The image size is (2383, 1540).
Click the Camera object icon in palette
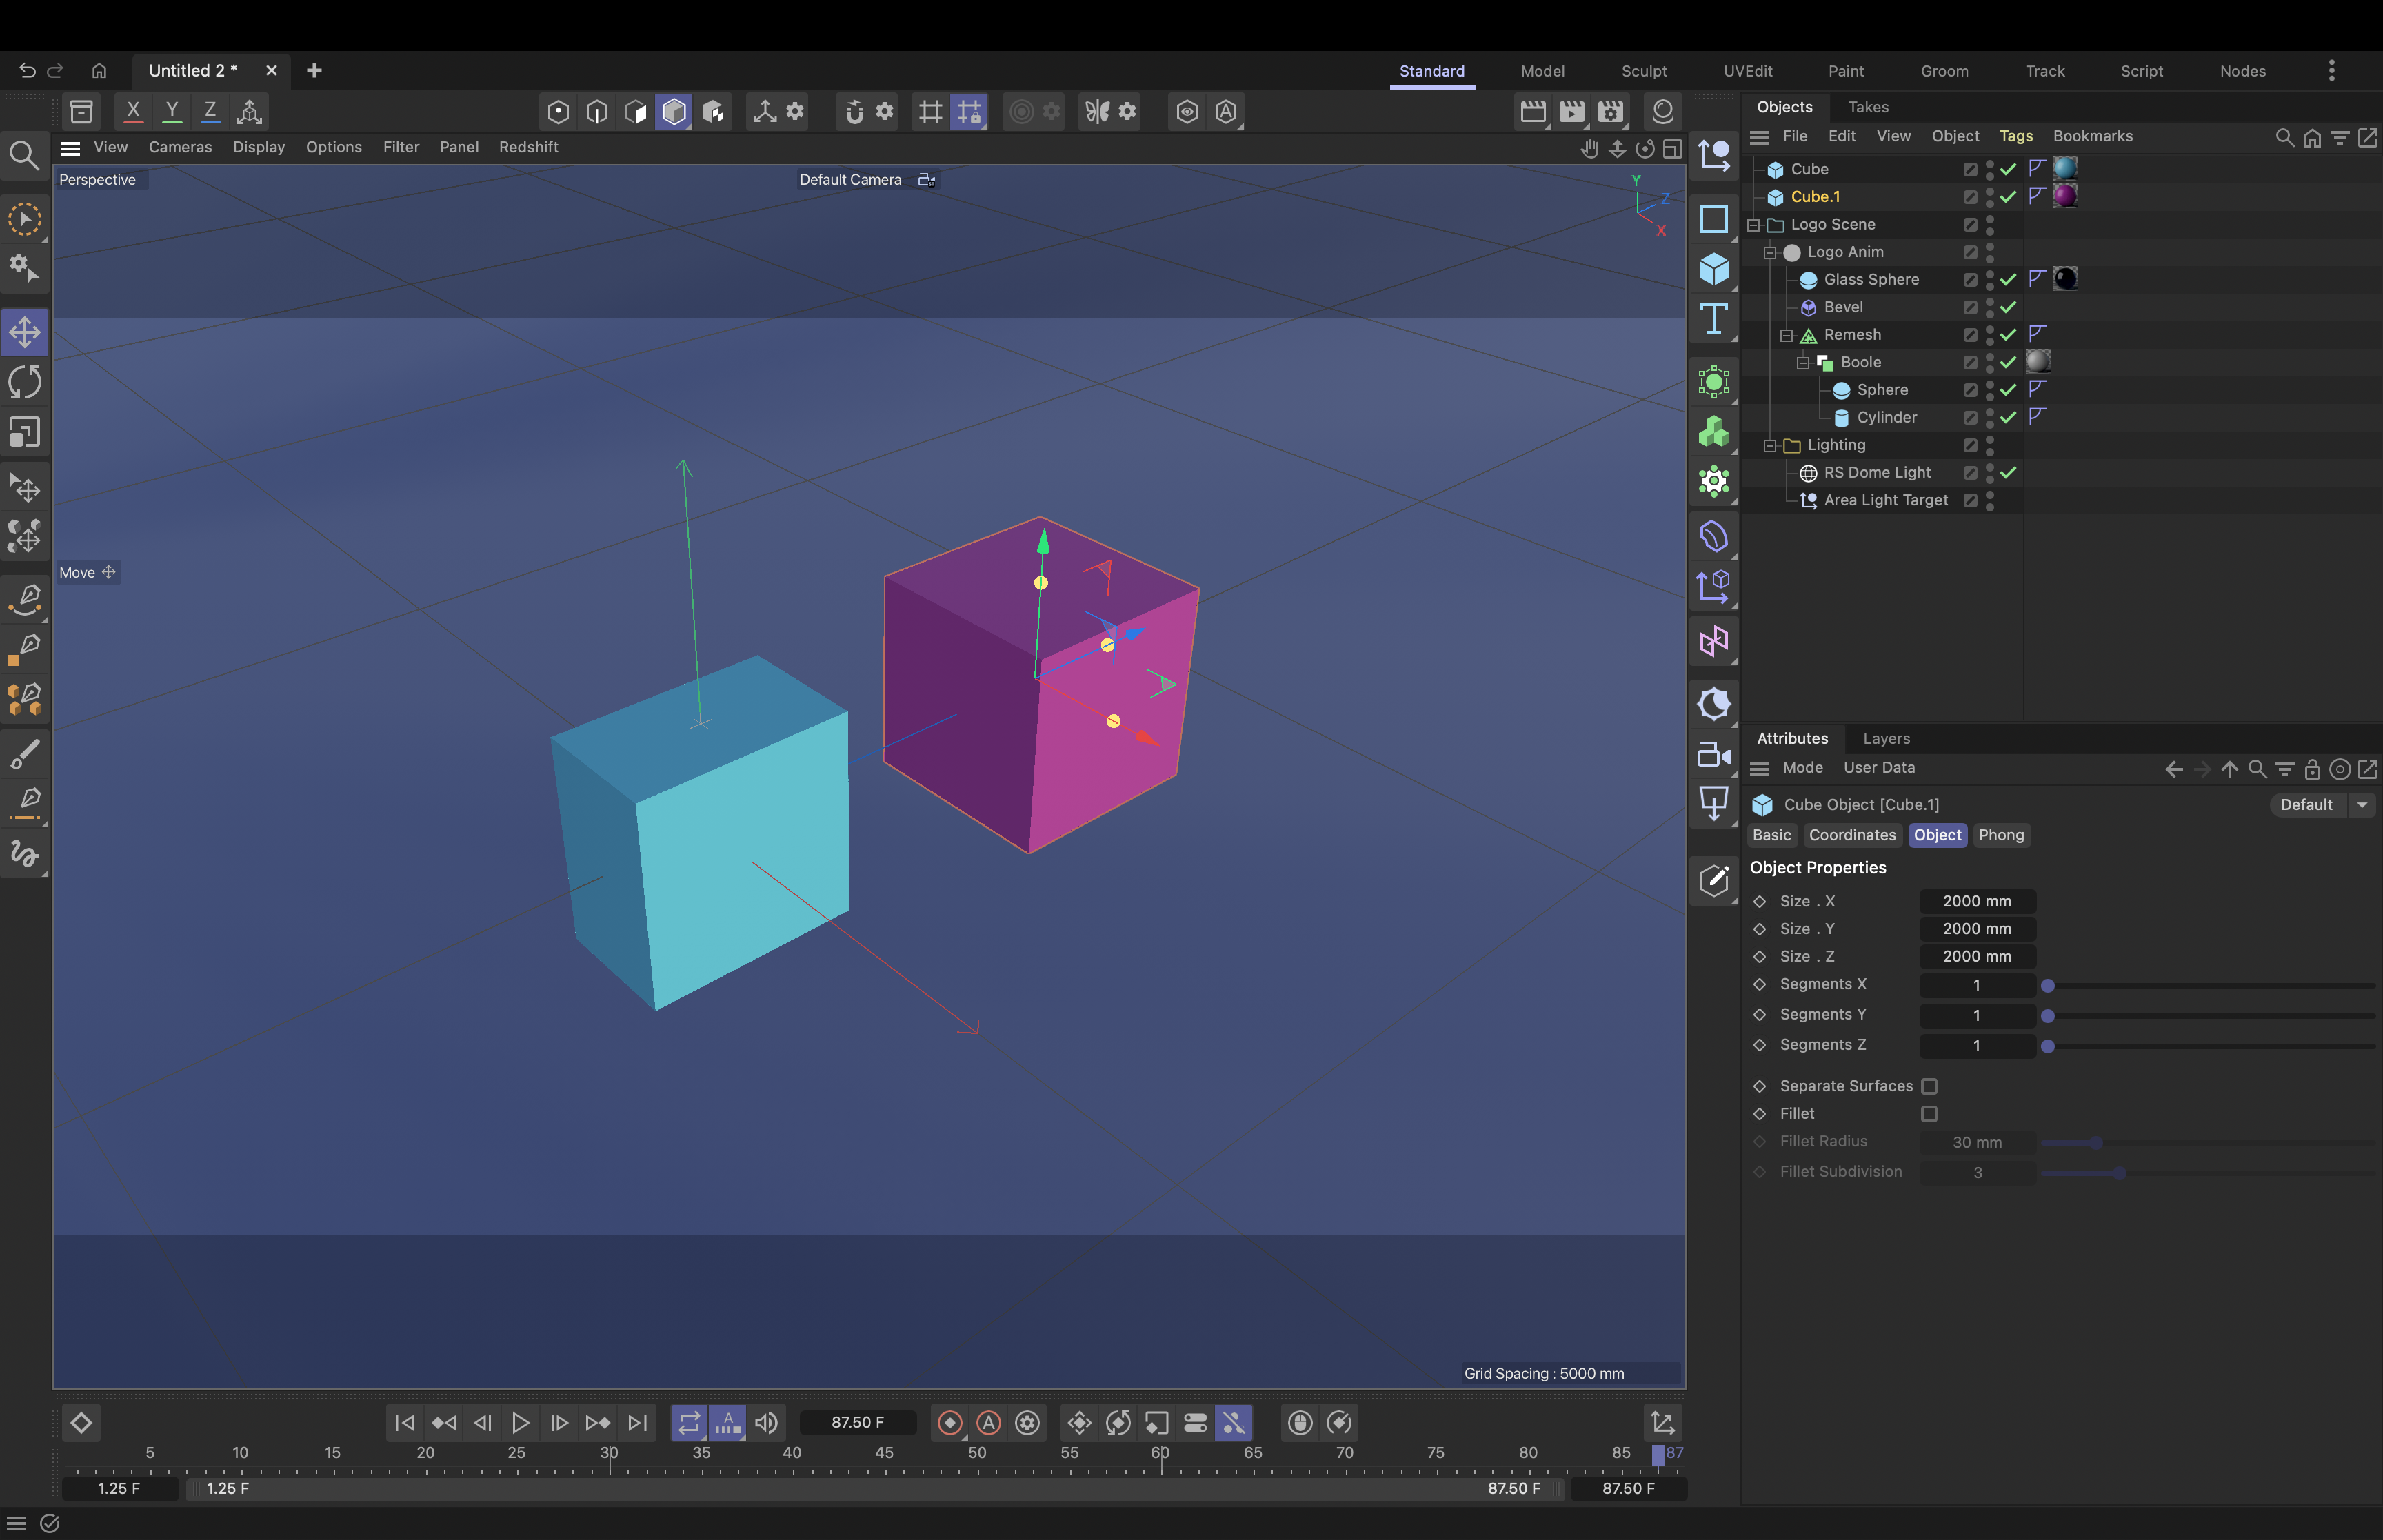click(1713, 755)
